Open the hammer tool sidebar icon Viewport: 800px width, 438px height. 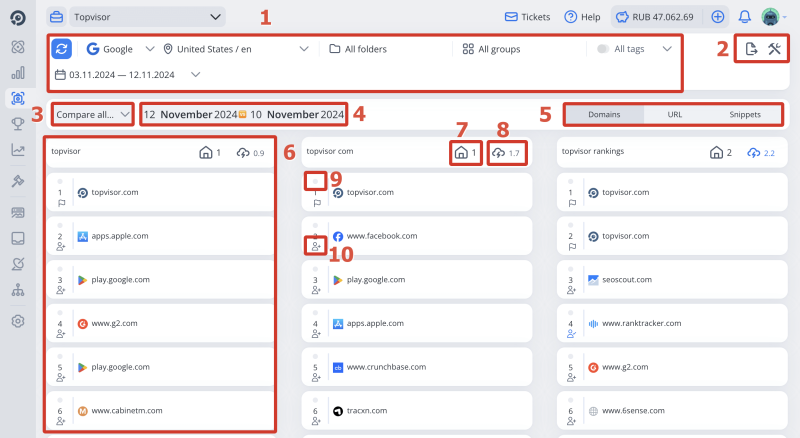[18, 181]
